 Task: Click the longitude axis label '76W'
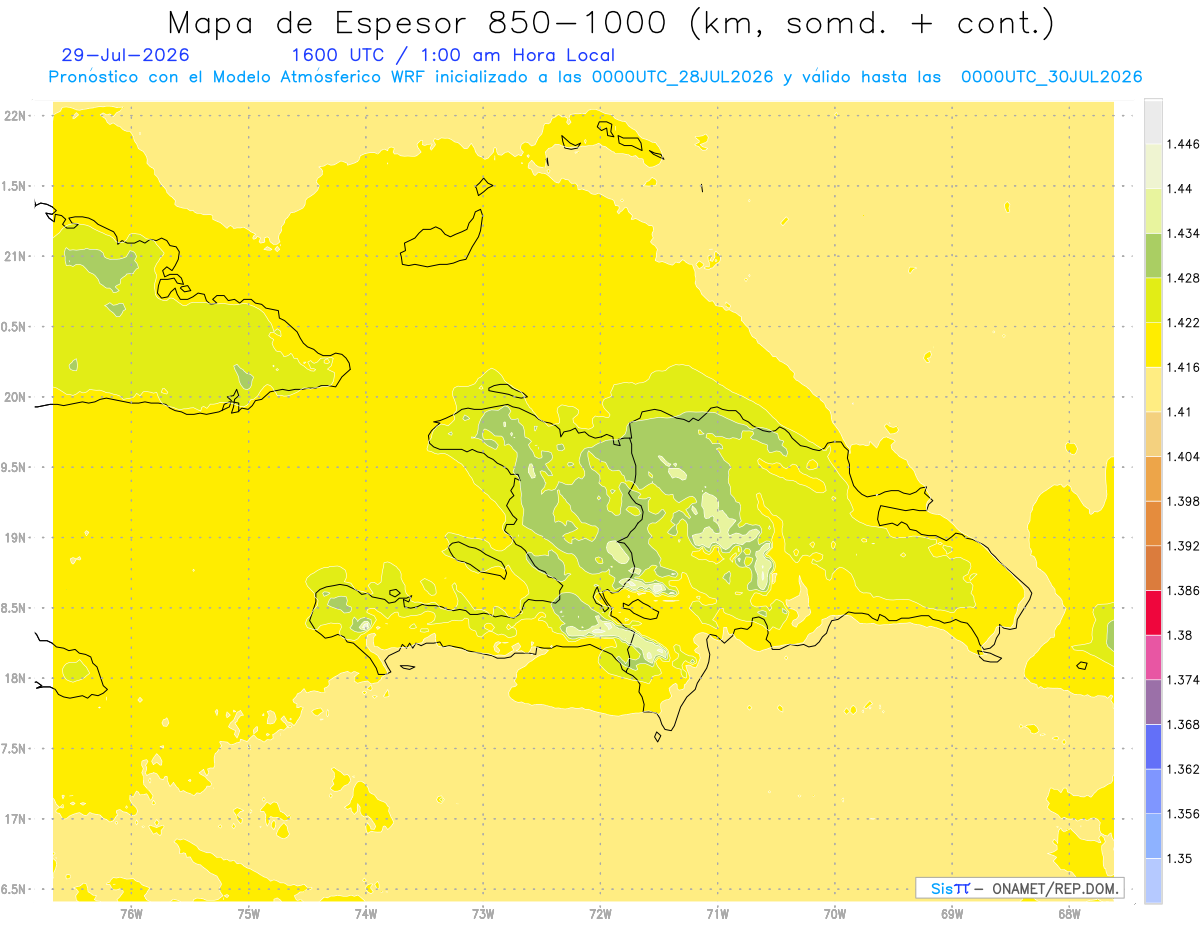131,914
